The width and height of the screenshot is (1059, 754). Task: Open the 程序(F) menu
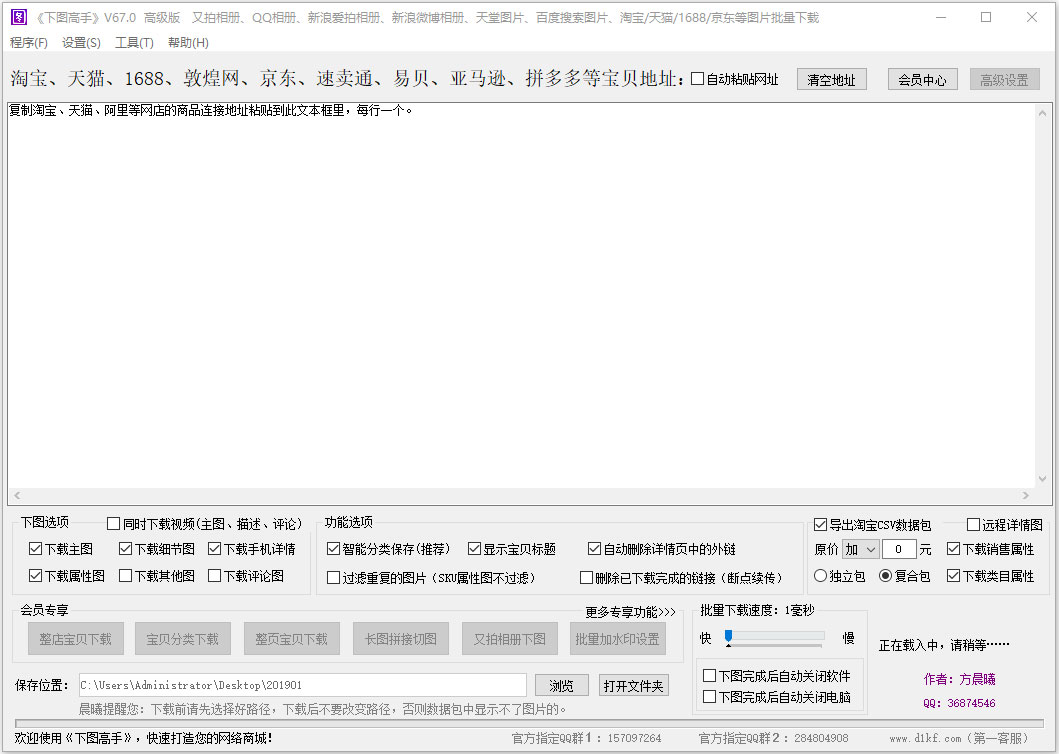29,43
